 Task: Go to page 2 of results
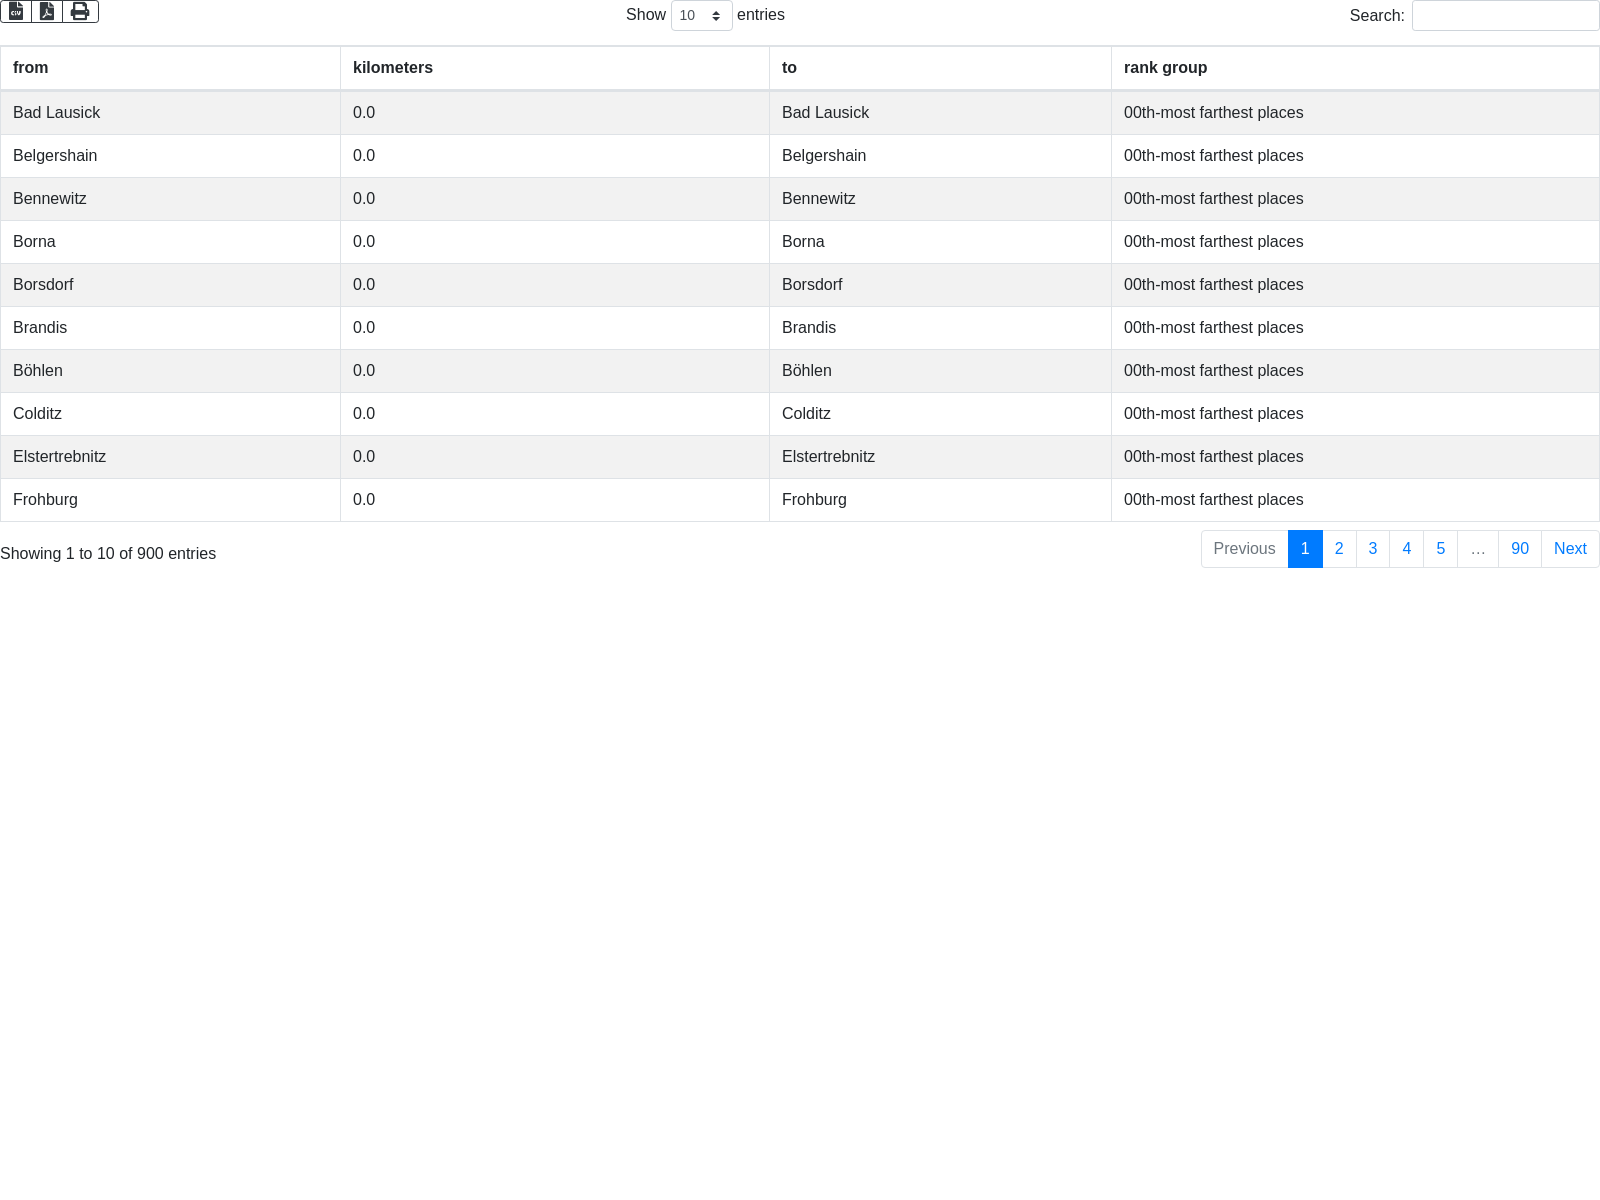click(x=1339, y=549)
